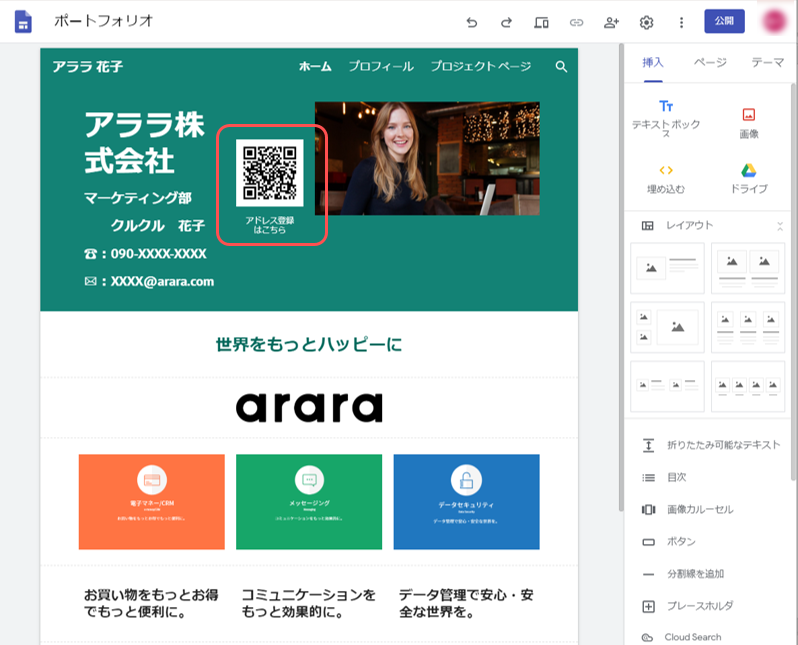
Task: Open the three-dot more menu
Action: [x=681, y=22]
